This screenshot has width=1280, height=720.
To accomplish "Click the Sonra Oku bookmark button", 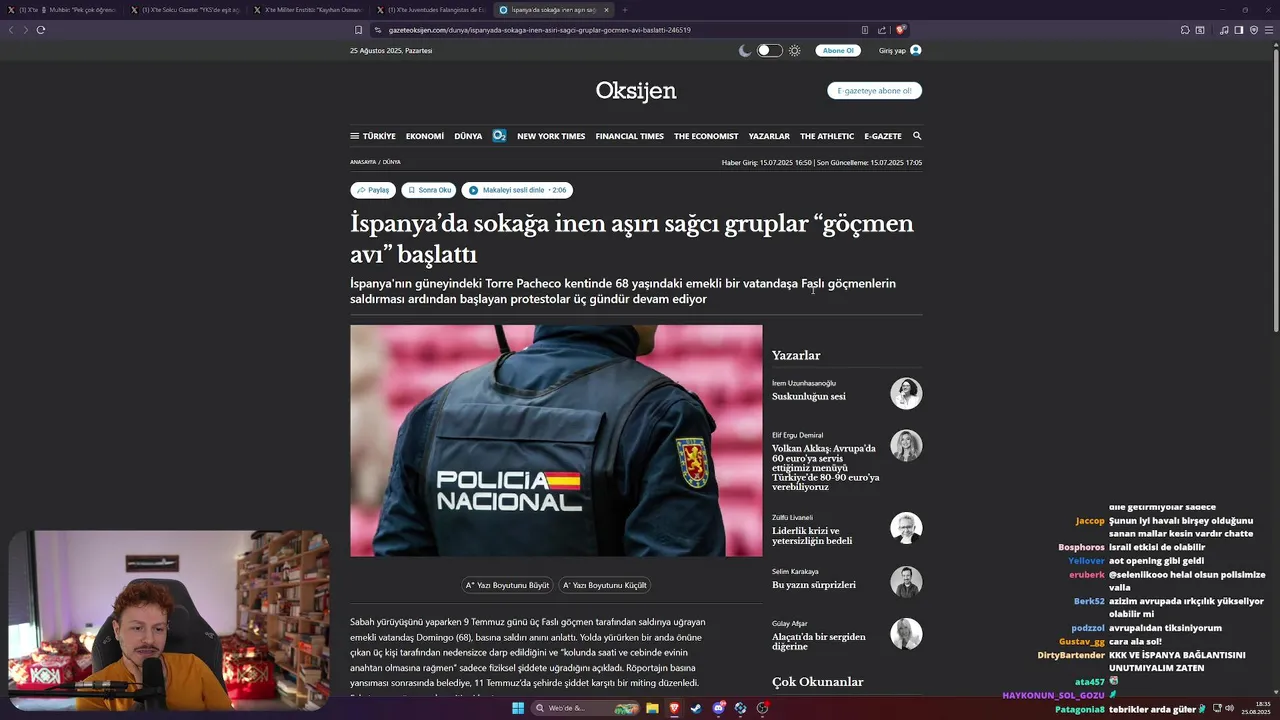I will [429, 190].
